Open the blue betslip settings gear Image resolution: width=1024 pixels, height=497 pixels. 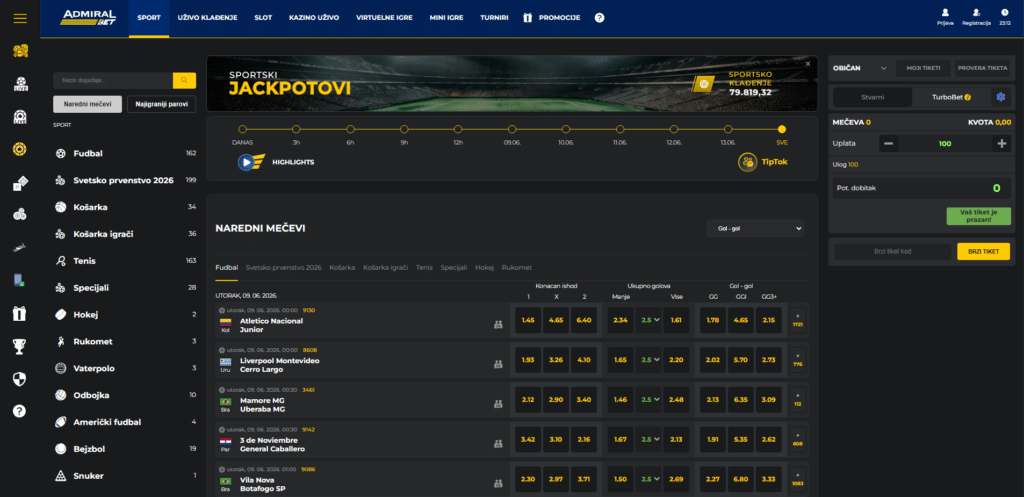(1000, 97)
